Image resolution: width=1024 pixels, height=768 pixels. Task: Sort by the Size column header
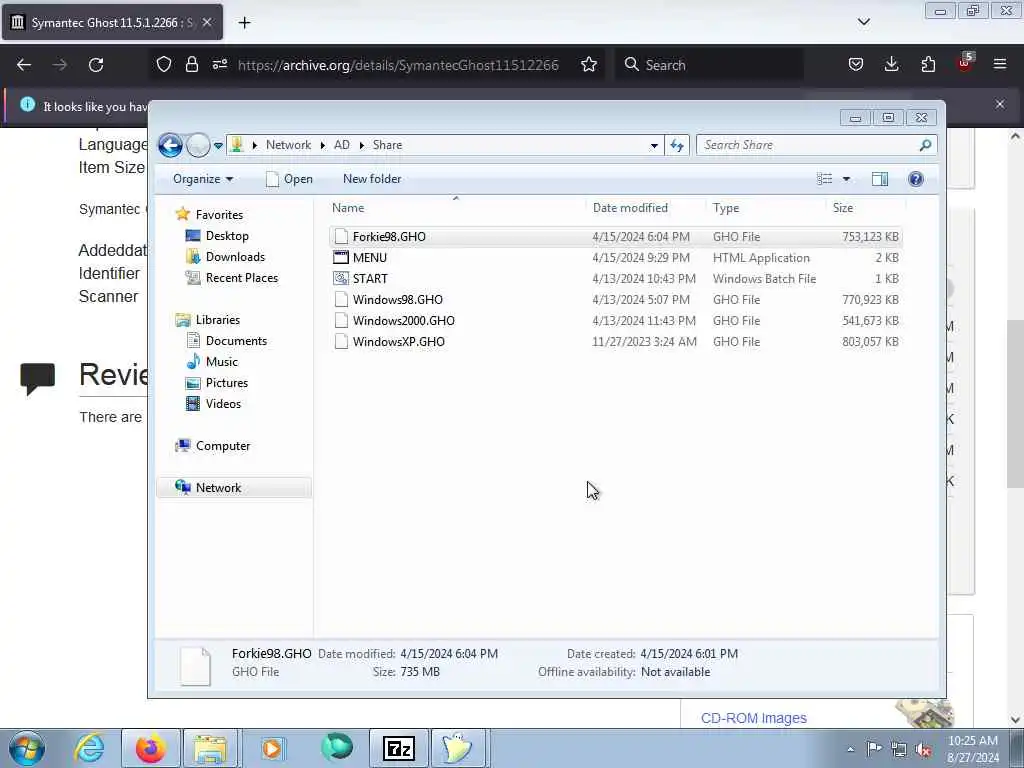click(x=866, y=208)
